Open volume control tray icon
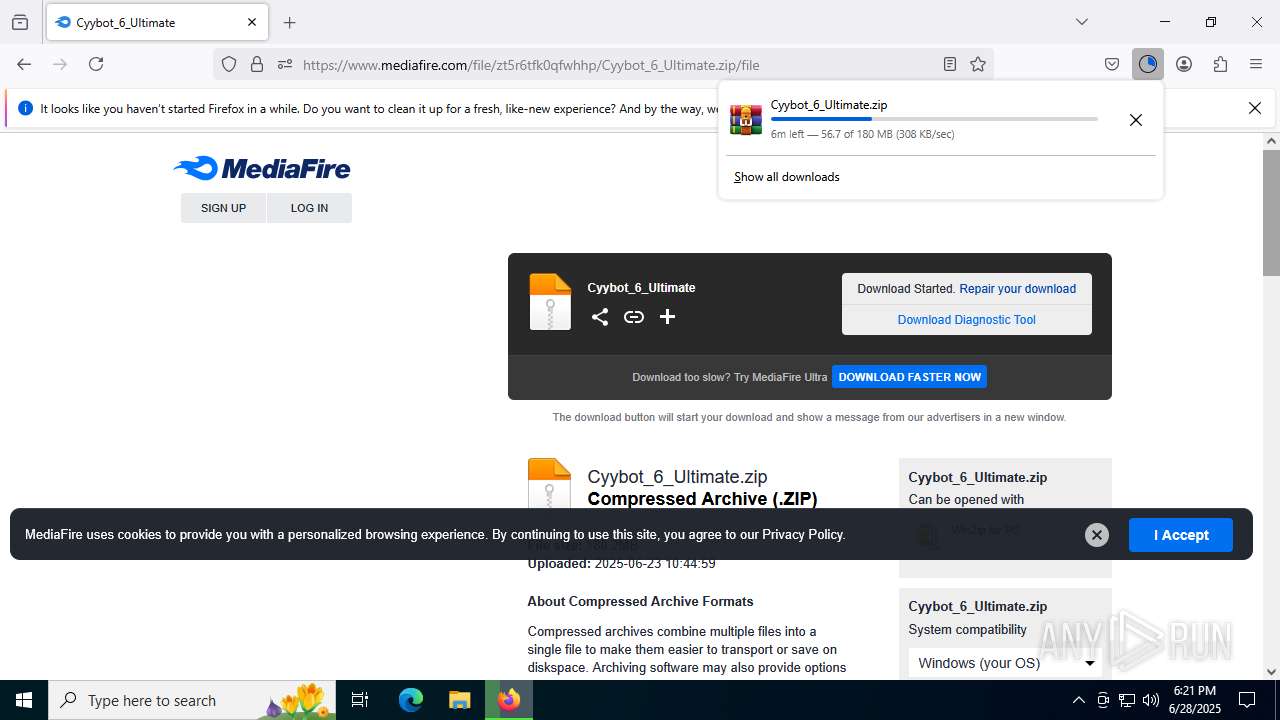 click(x=1151, y=700)
